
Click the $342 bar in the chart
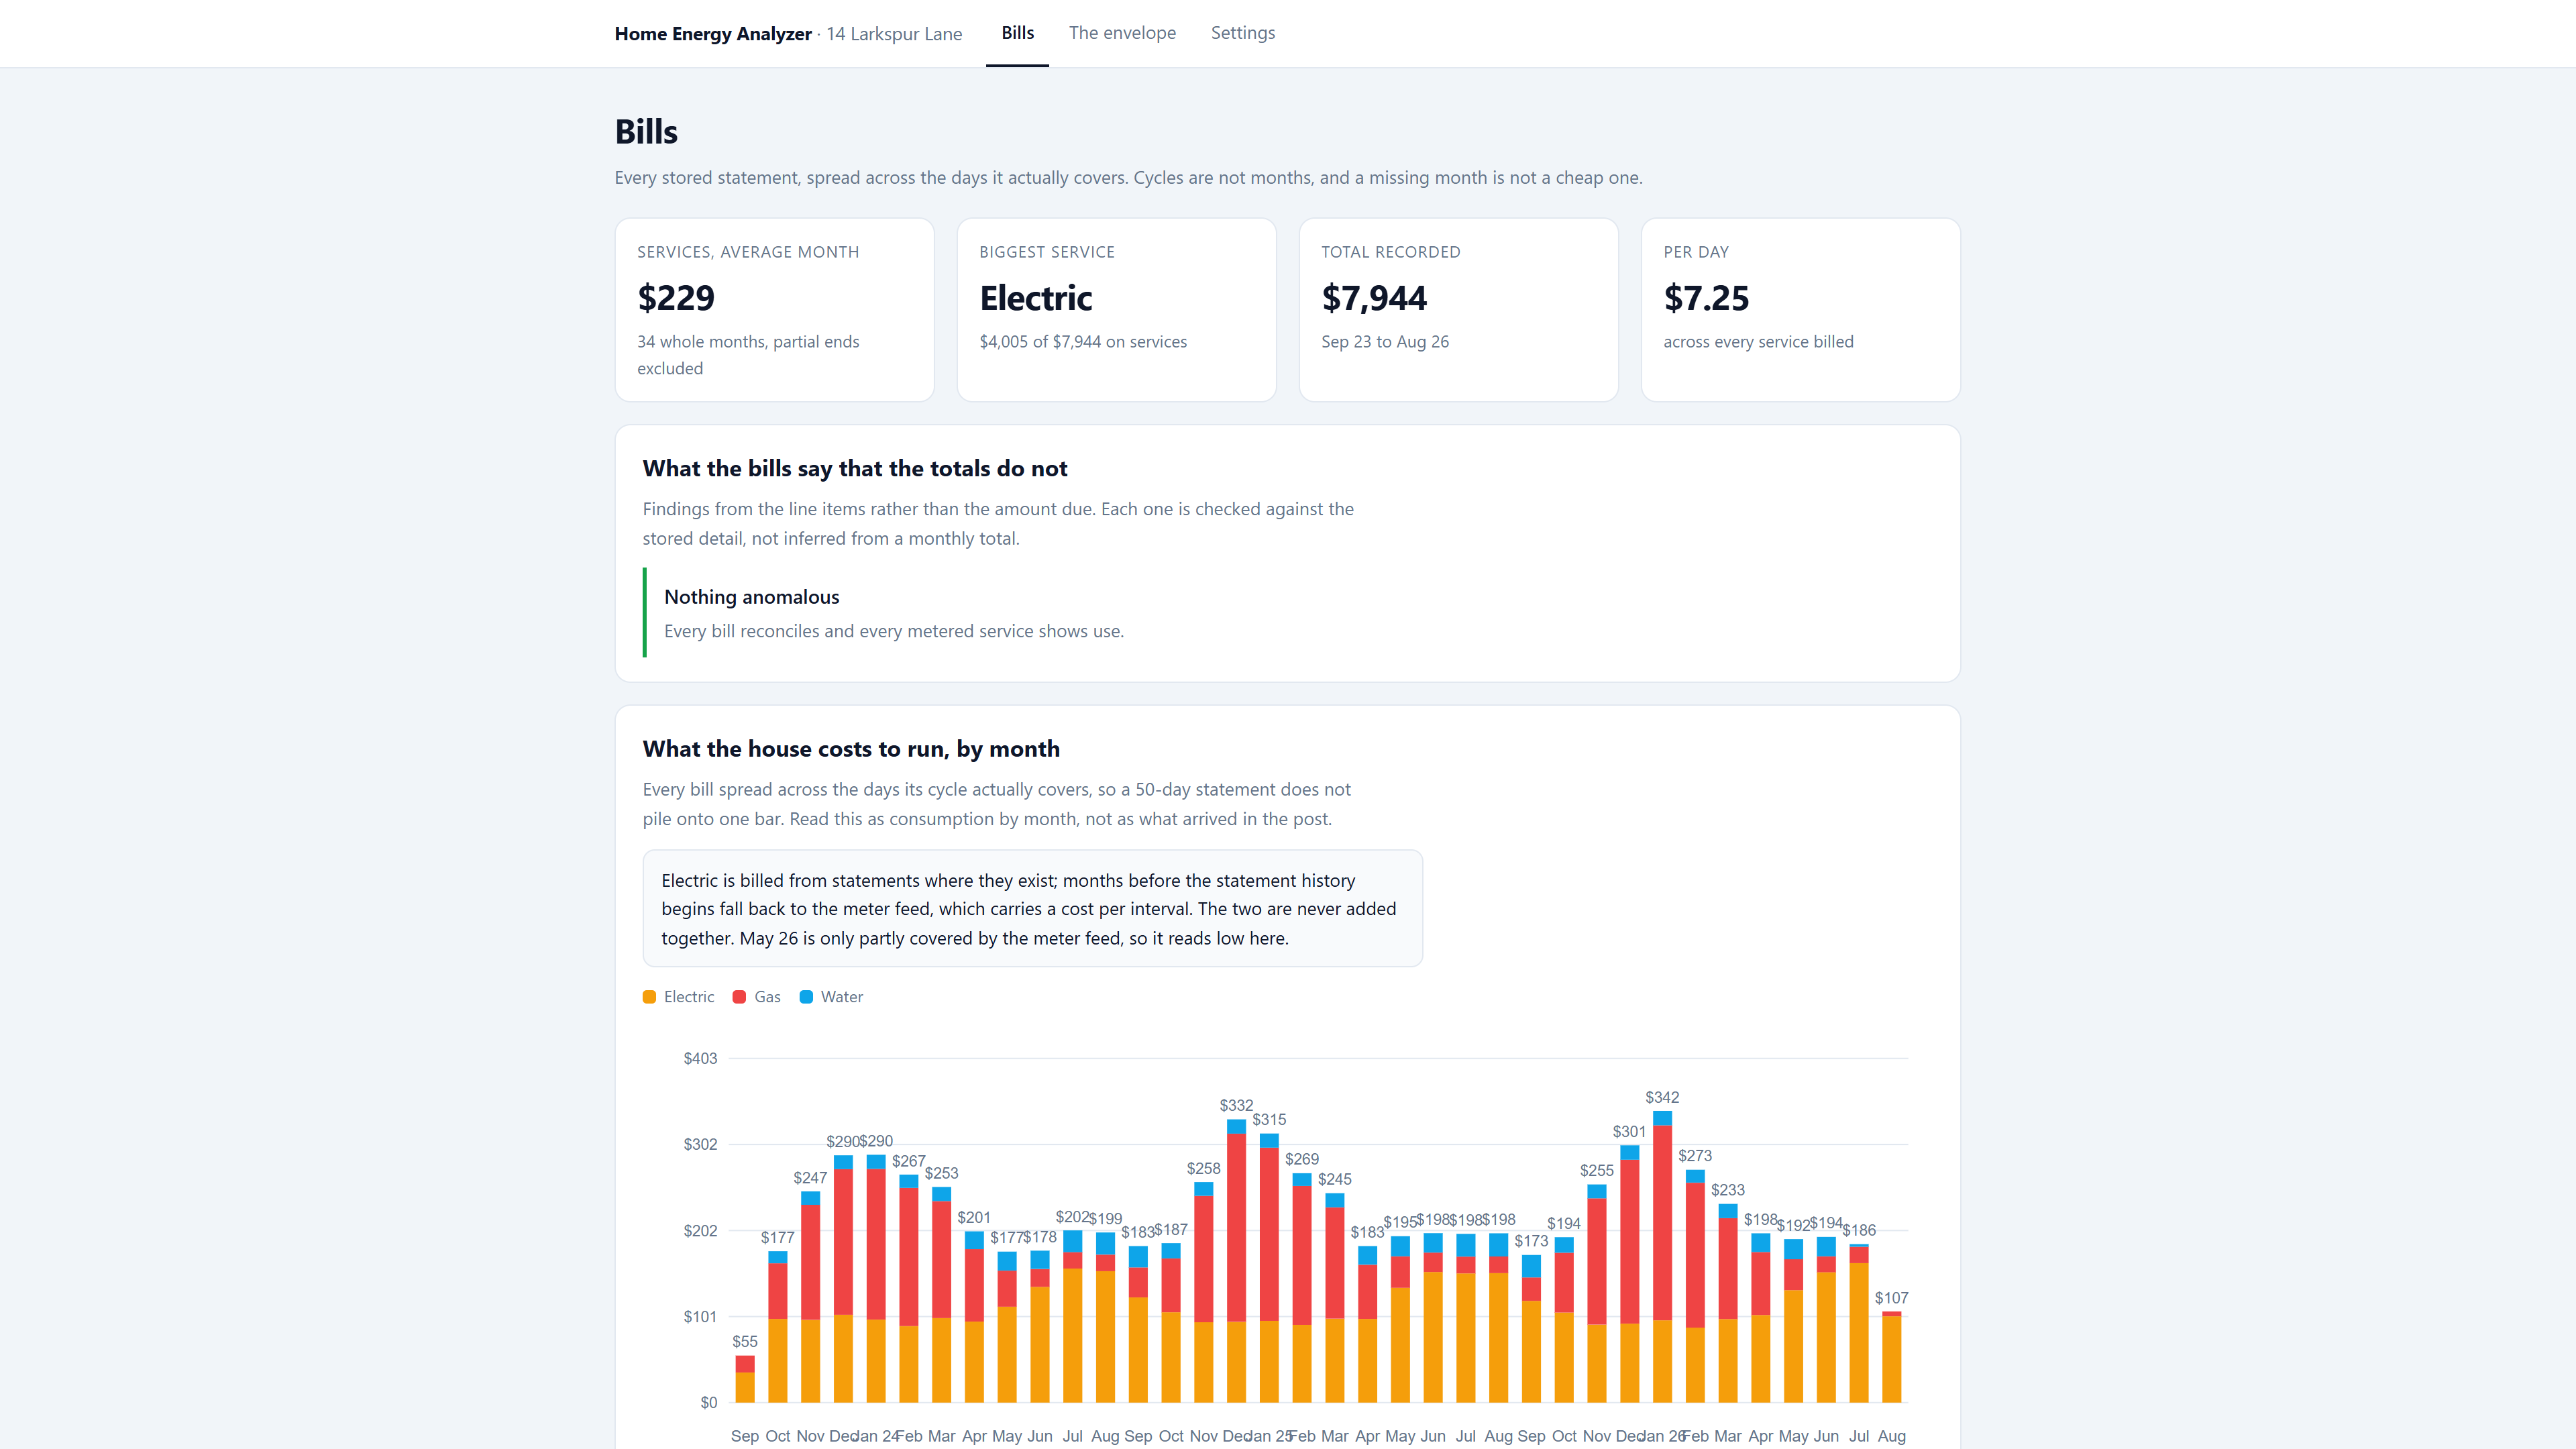coord(1662,1256)
